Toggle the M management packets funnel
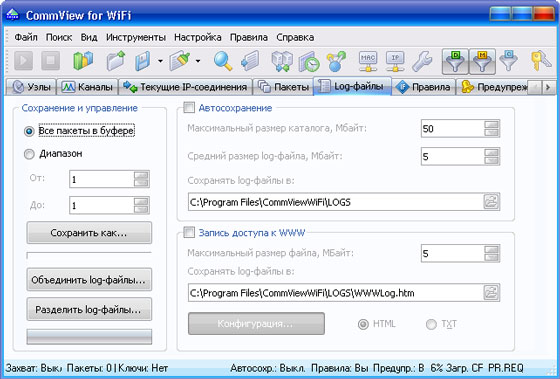560x379 pixels. point(482,61)
